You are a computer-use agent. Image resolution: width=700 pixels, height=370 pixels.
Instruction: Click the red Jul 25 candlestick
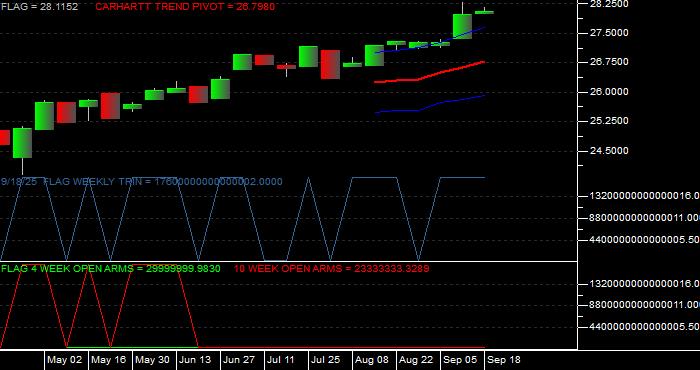[330, 64]
